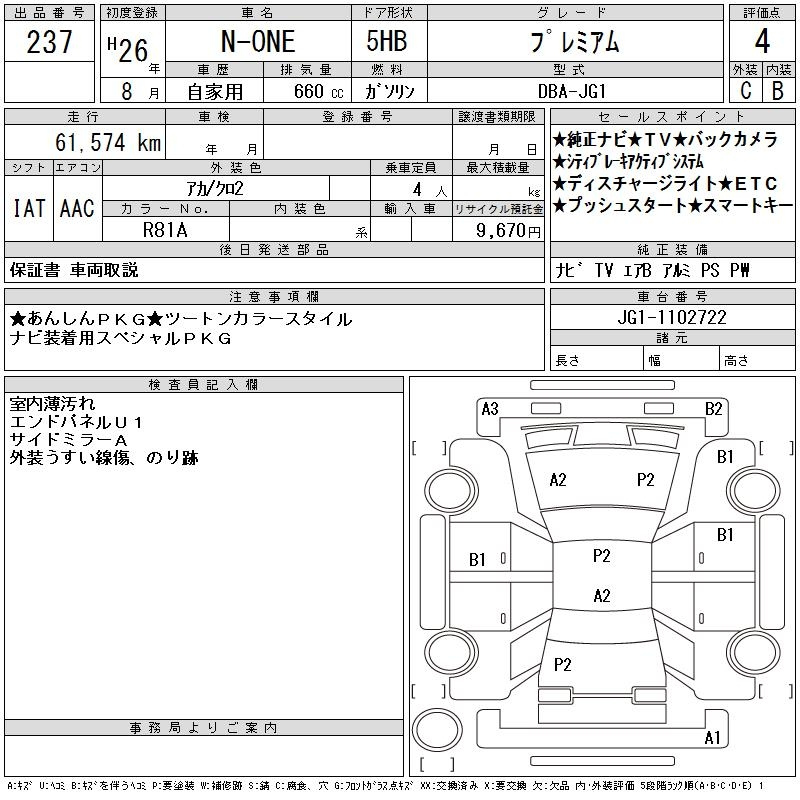The width and height of the screenshot is (800, 800).
Task: Select the exterior color "アカ/クロ2"
Action: coord(215,189)
